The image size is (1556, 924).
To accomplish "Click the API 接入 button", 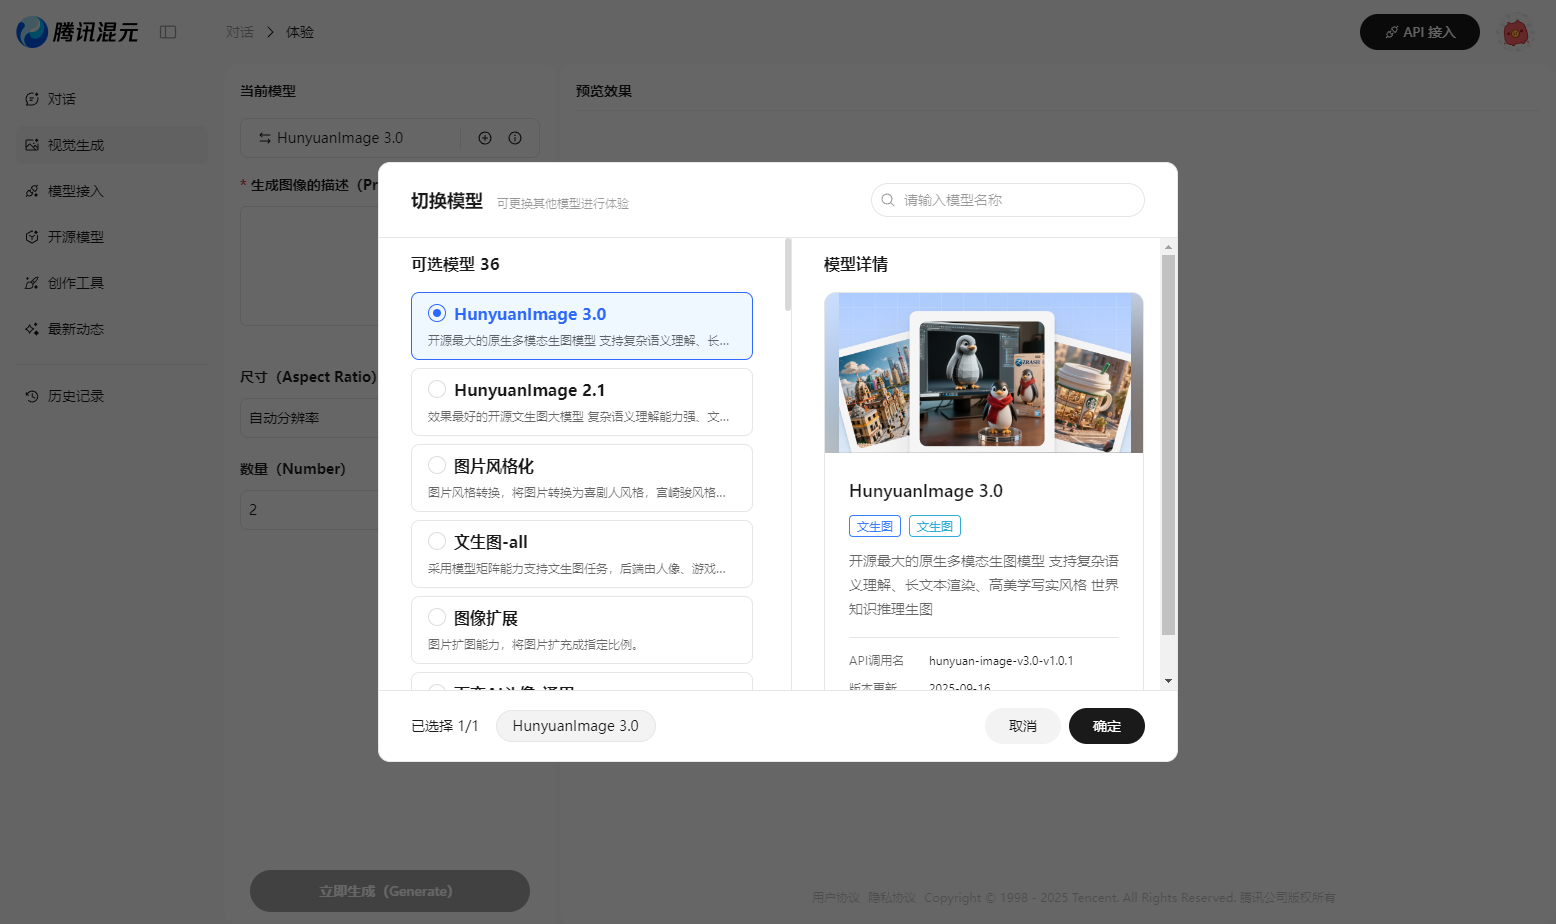I will pos(1419,32).
